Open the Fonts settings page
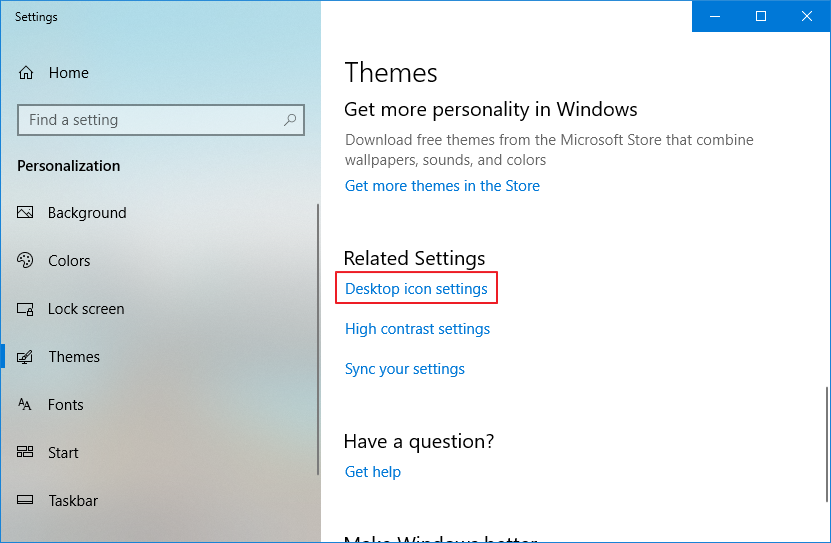 (x=66, y=405)
